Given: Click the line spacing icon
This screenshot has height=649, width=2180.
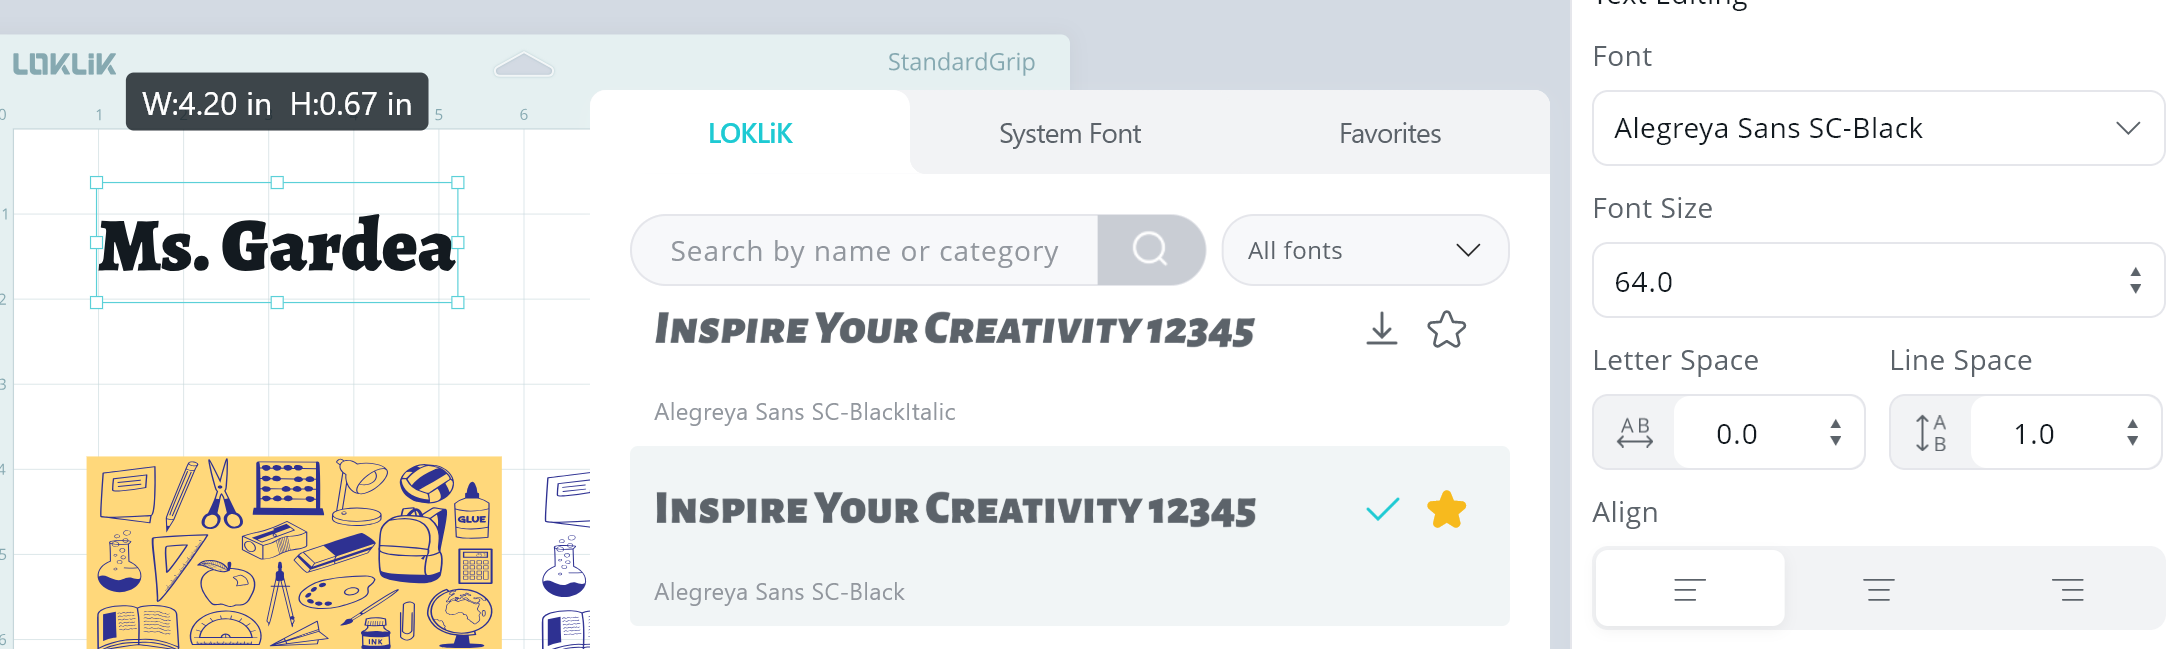Looking at the screenshot, I should pyautogui.click(x=1930, y=432).
